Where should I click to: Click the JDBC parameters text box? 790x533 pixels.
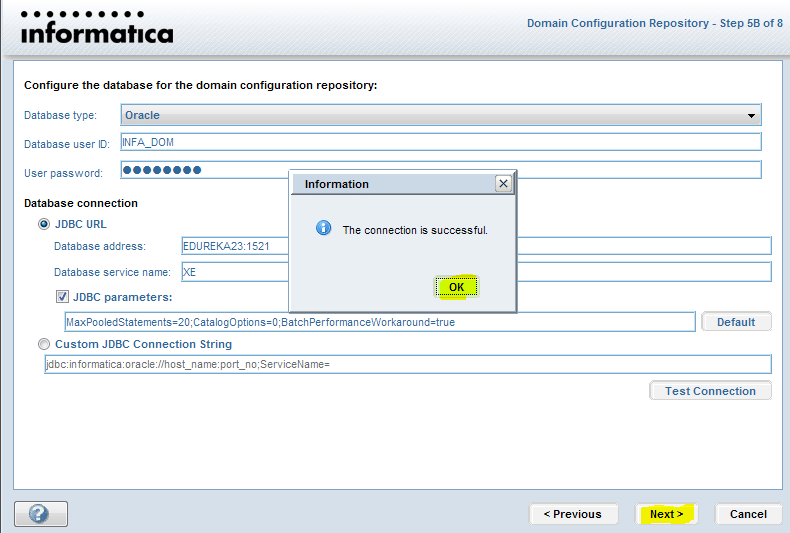(378, 322)
